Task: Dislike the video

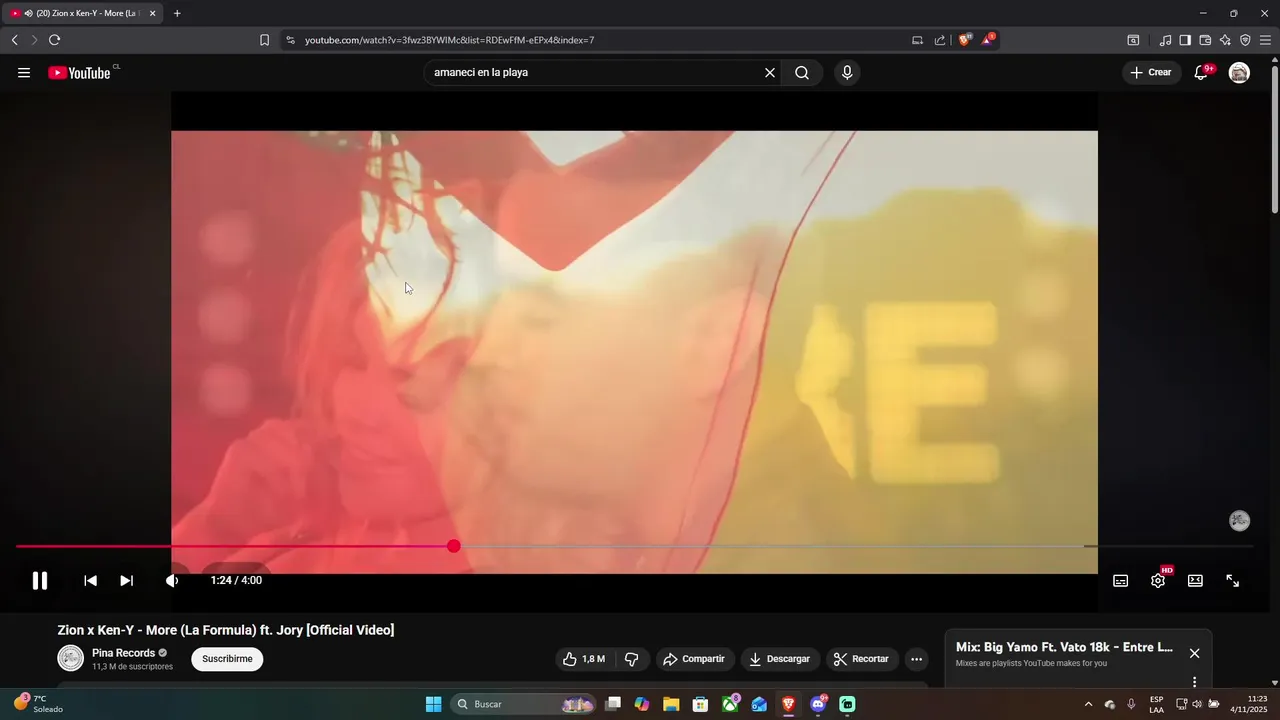Action: pyautogui.click(x=632, y=659)
